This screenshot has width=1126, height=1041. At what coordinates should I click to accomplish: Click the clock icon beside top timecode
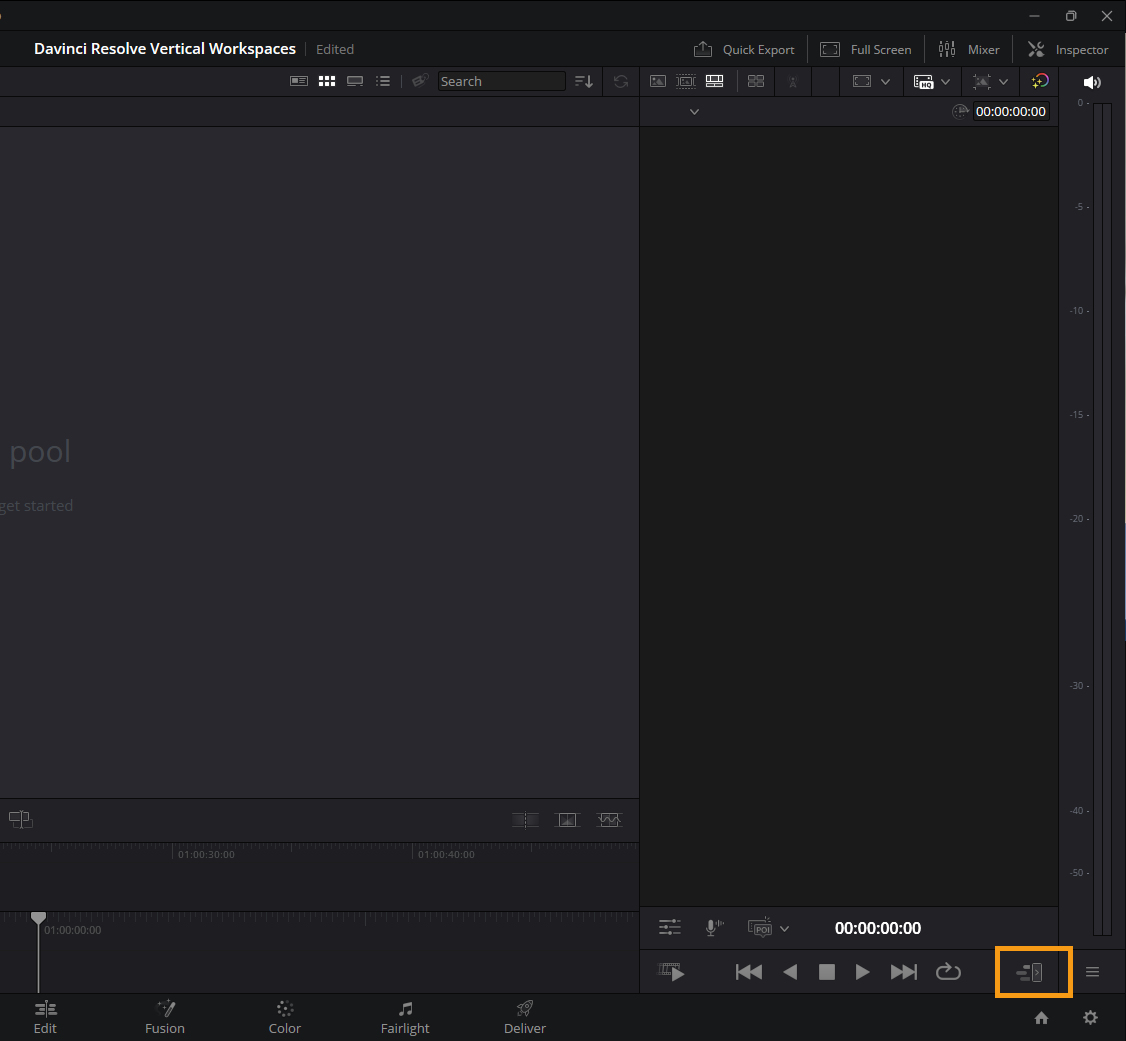tap(960, 111)
